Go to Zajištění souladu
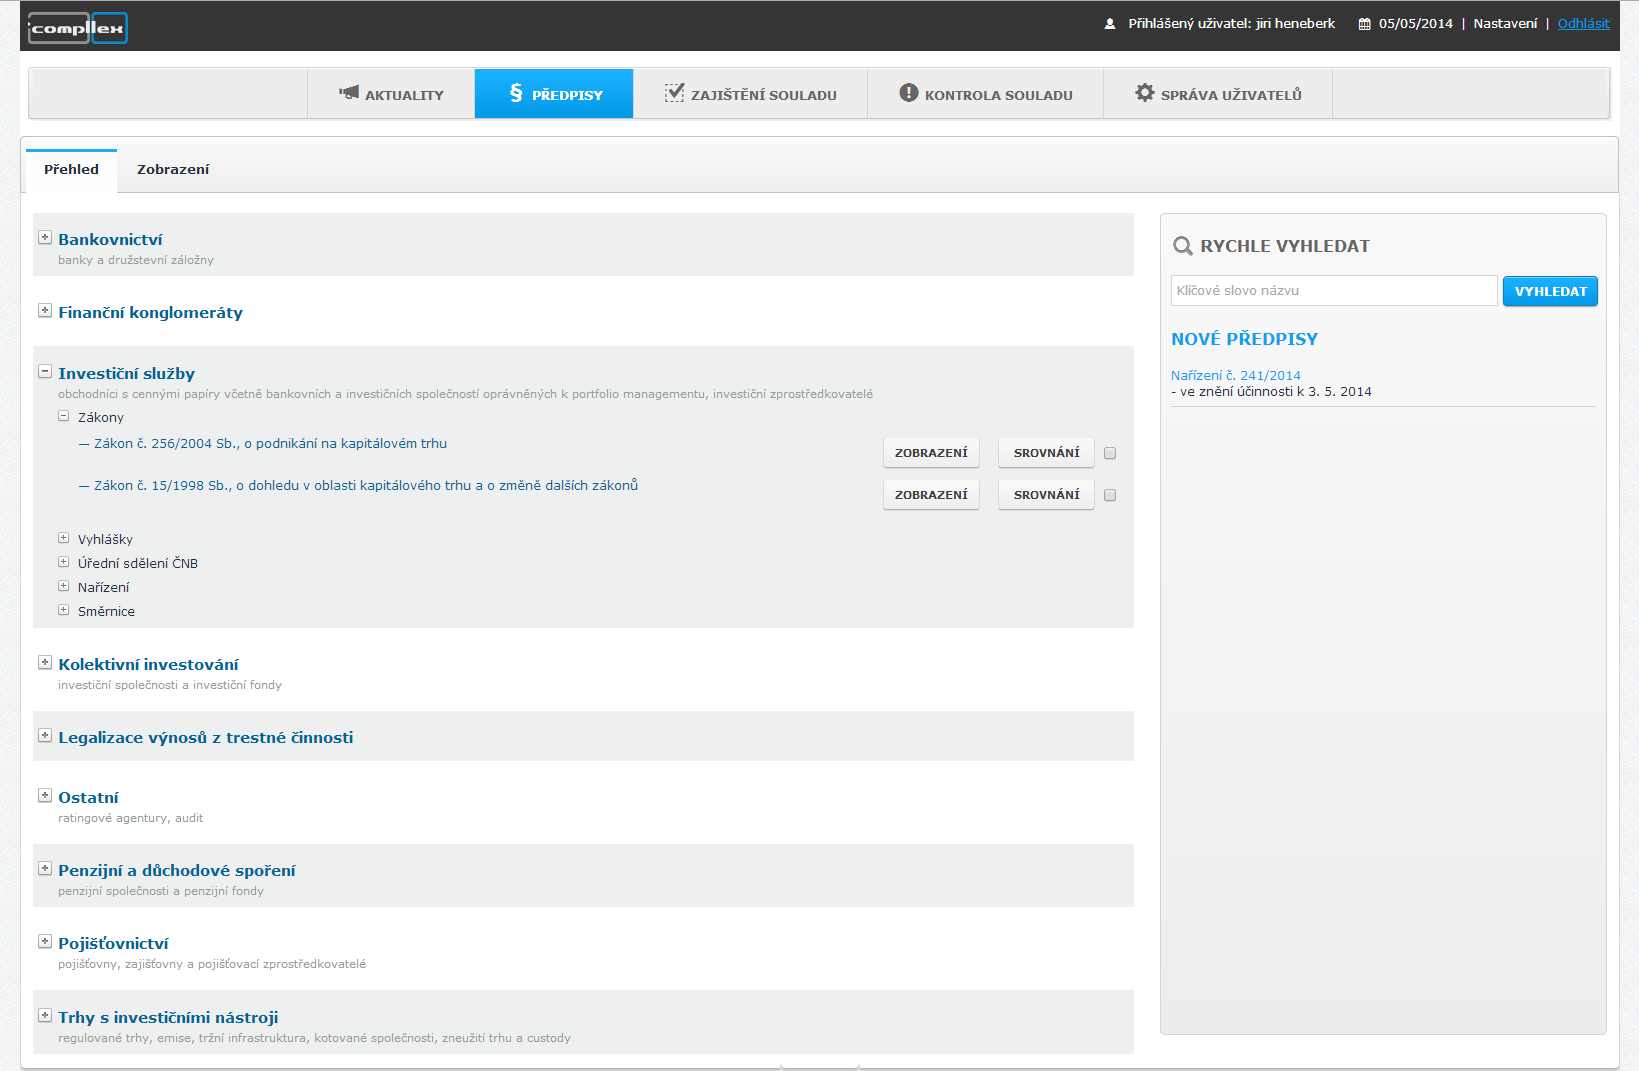The image size is (1639, 1071). 750,94
